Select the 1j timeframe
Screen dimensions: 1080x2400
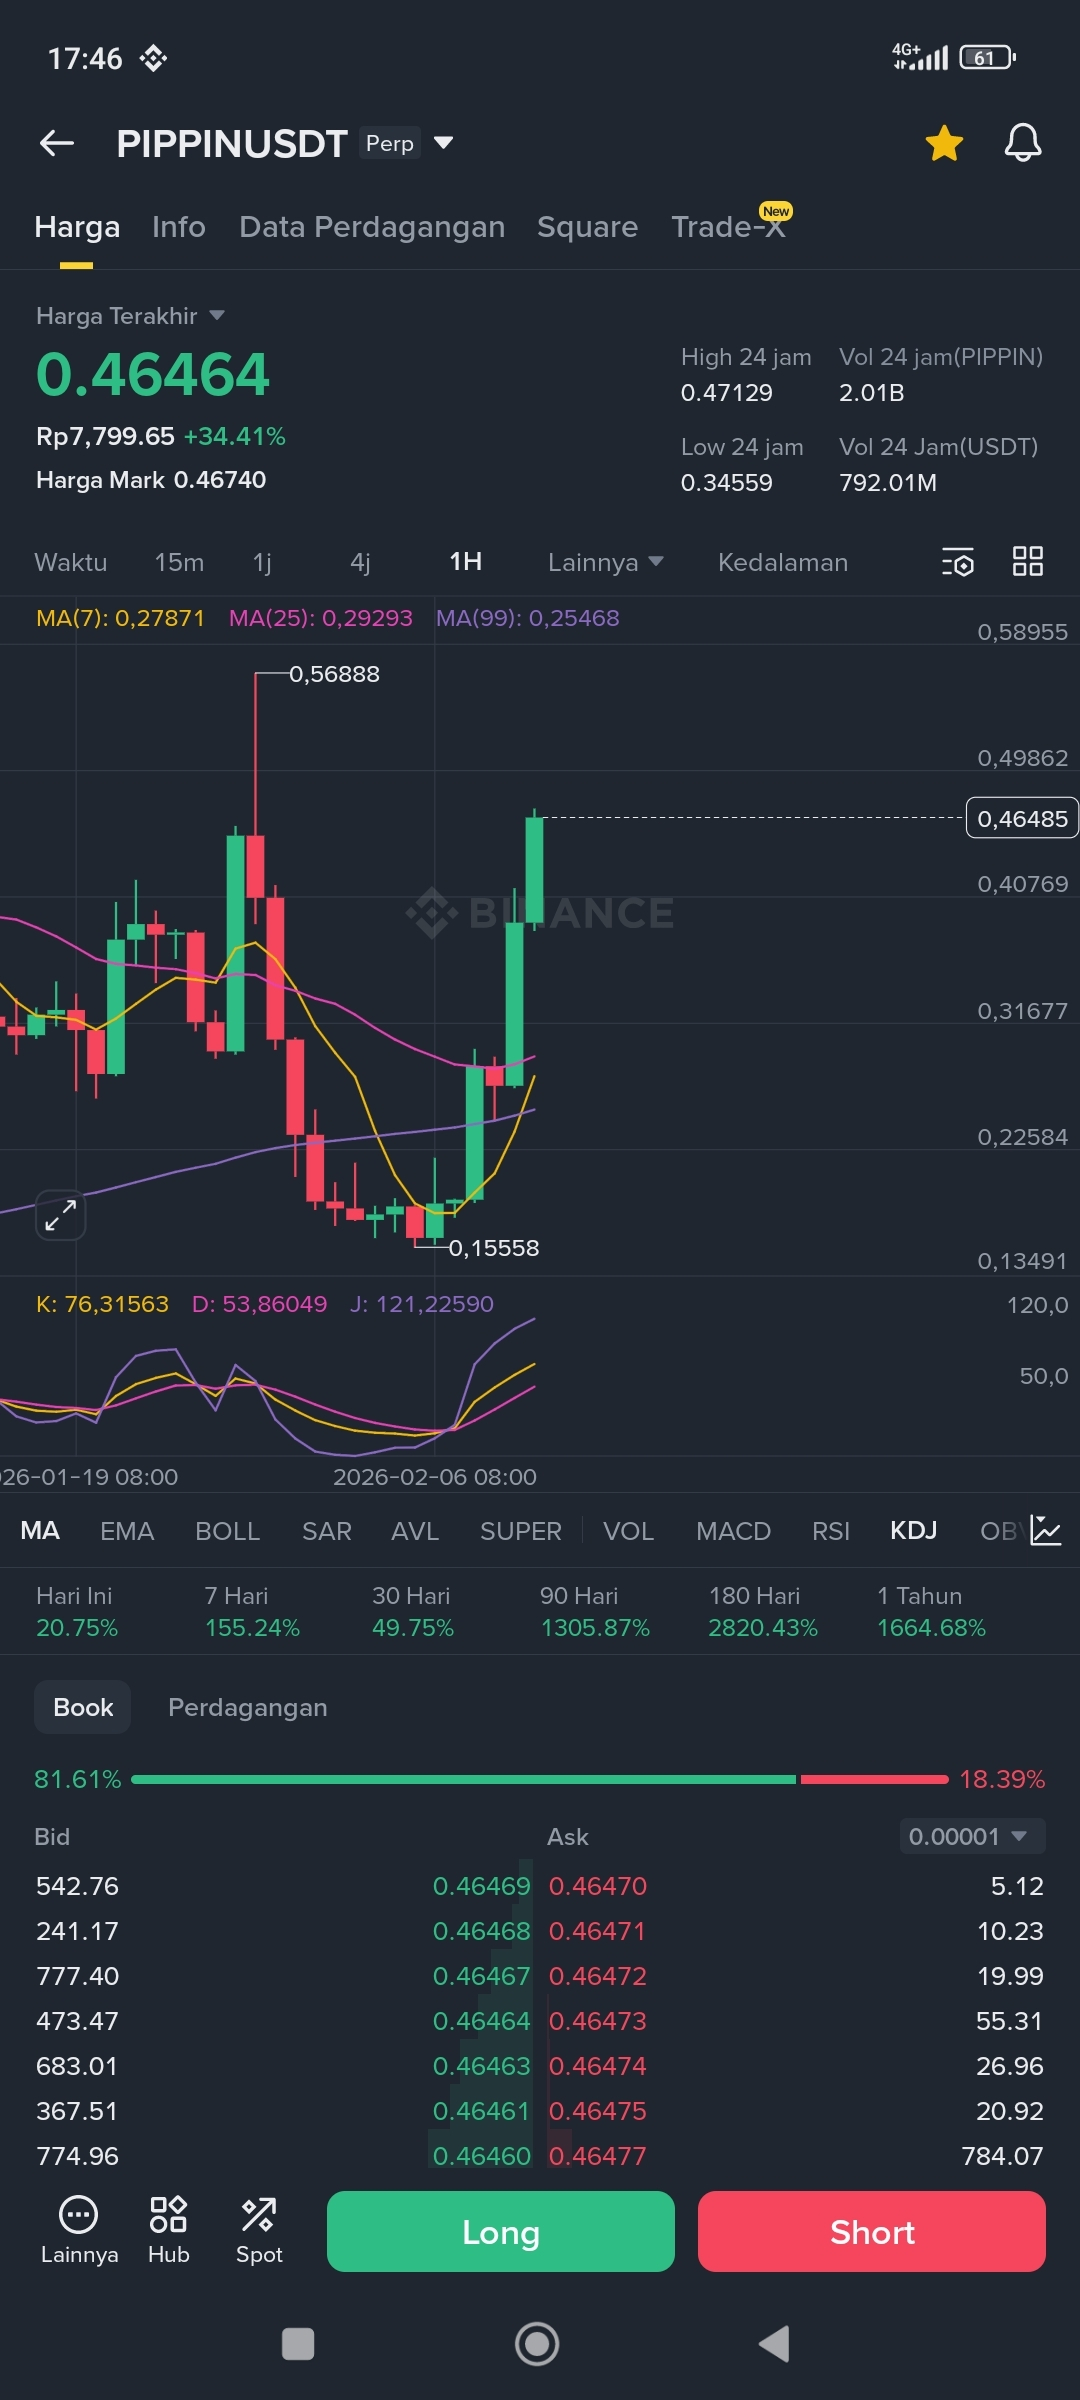(262, 562)
